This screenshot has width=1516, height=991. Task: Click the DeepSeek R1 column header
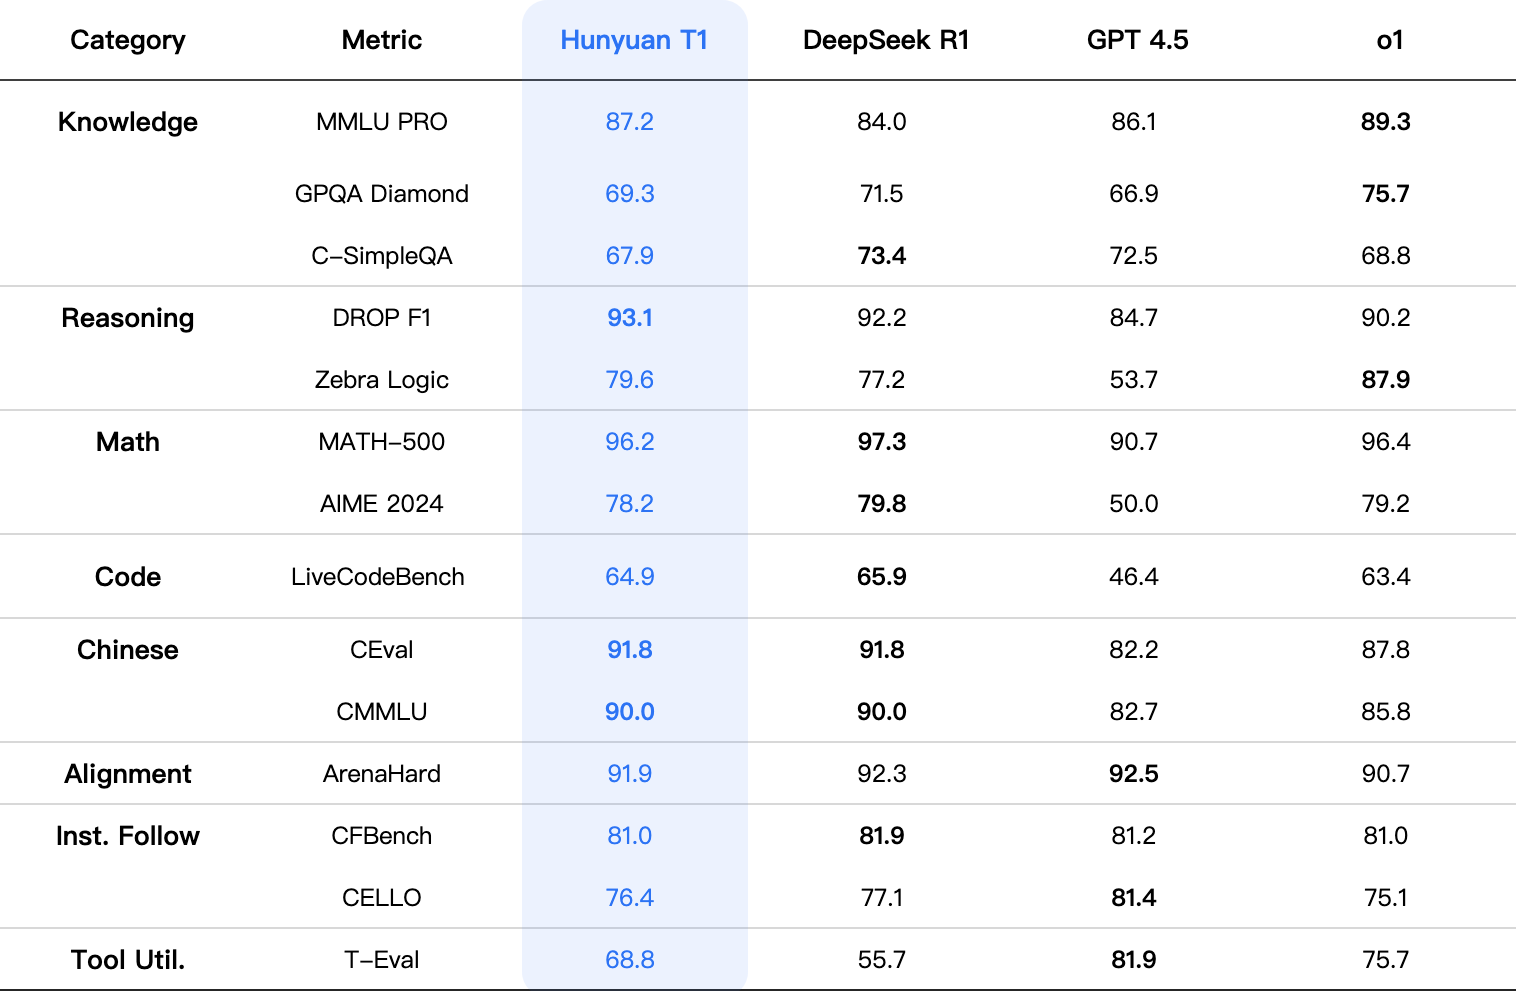point(886,40)
